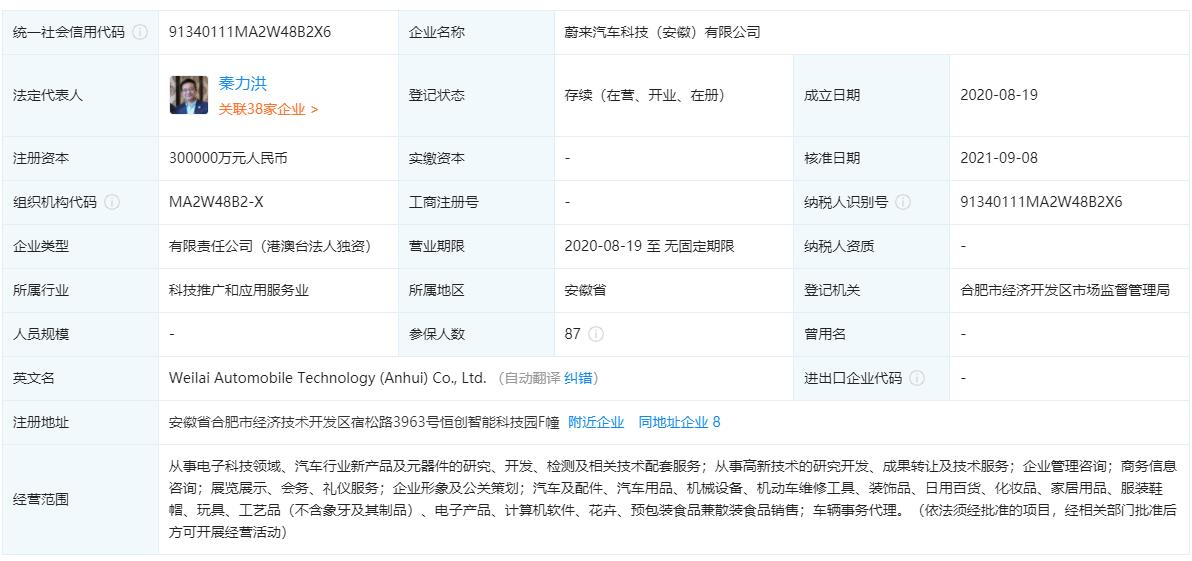Select company type 有限责任公司（港澳台法人独资）
1192x561 pixels.
tap(274, 246)
